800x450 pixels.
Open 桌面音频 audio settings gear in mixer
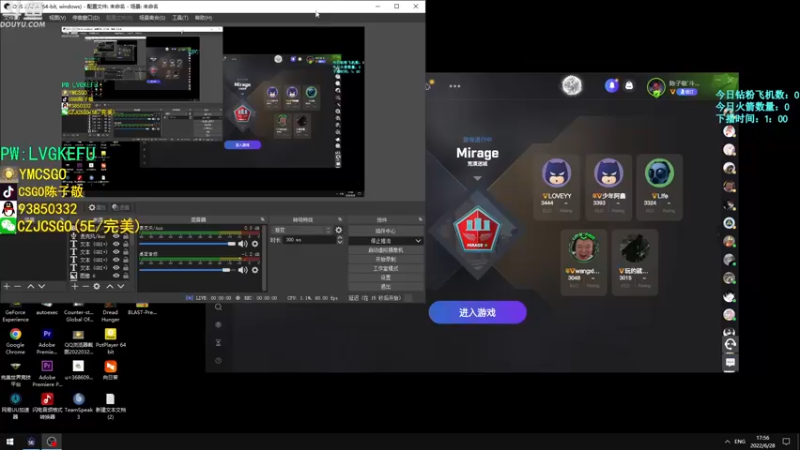pos(255,270)
